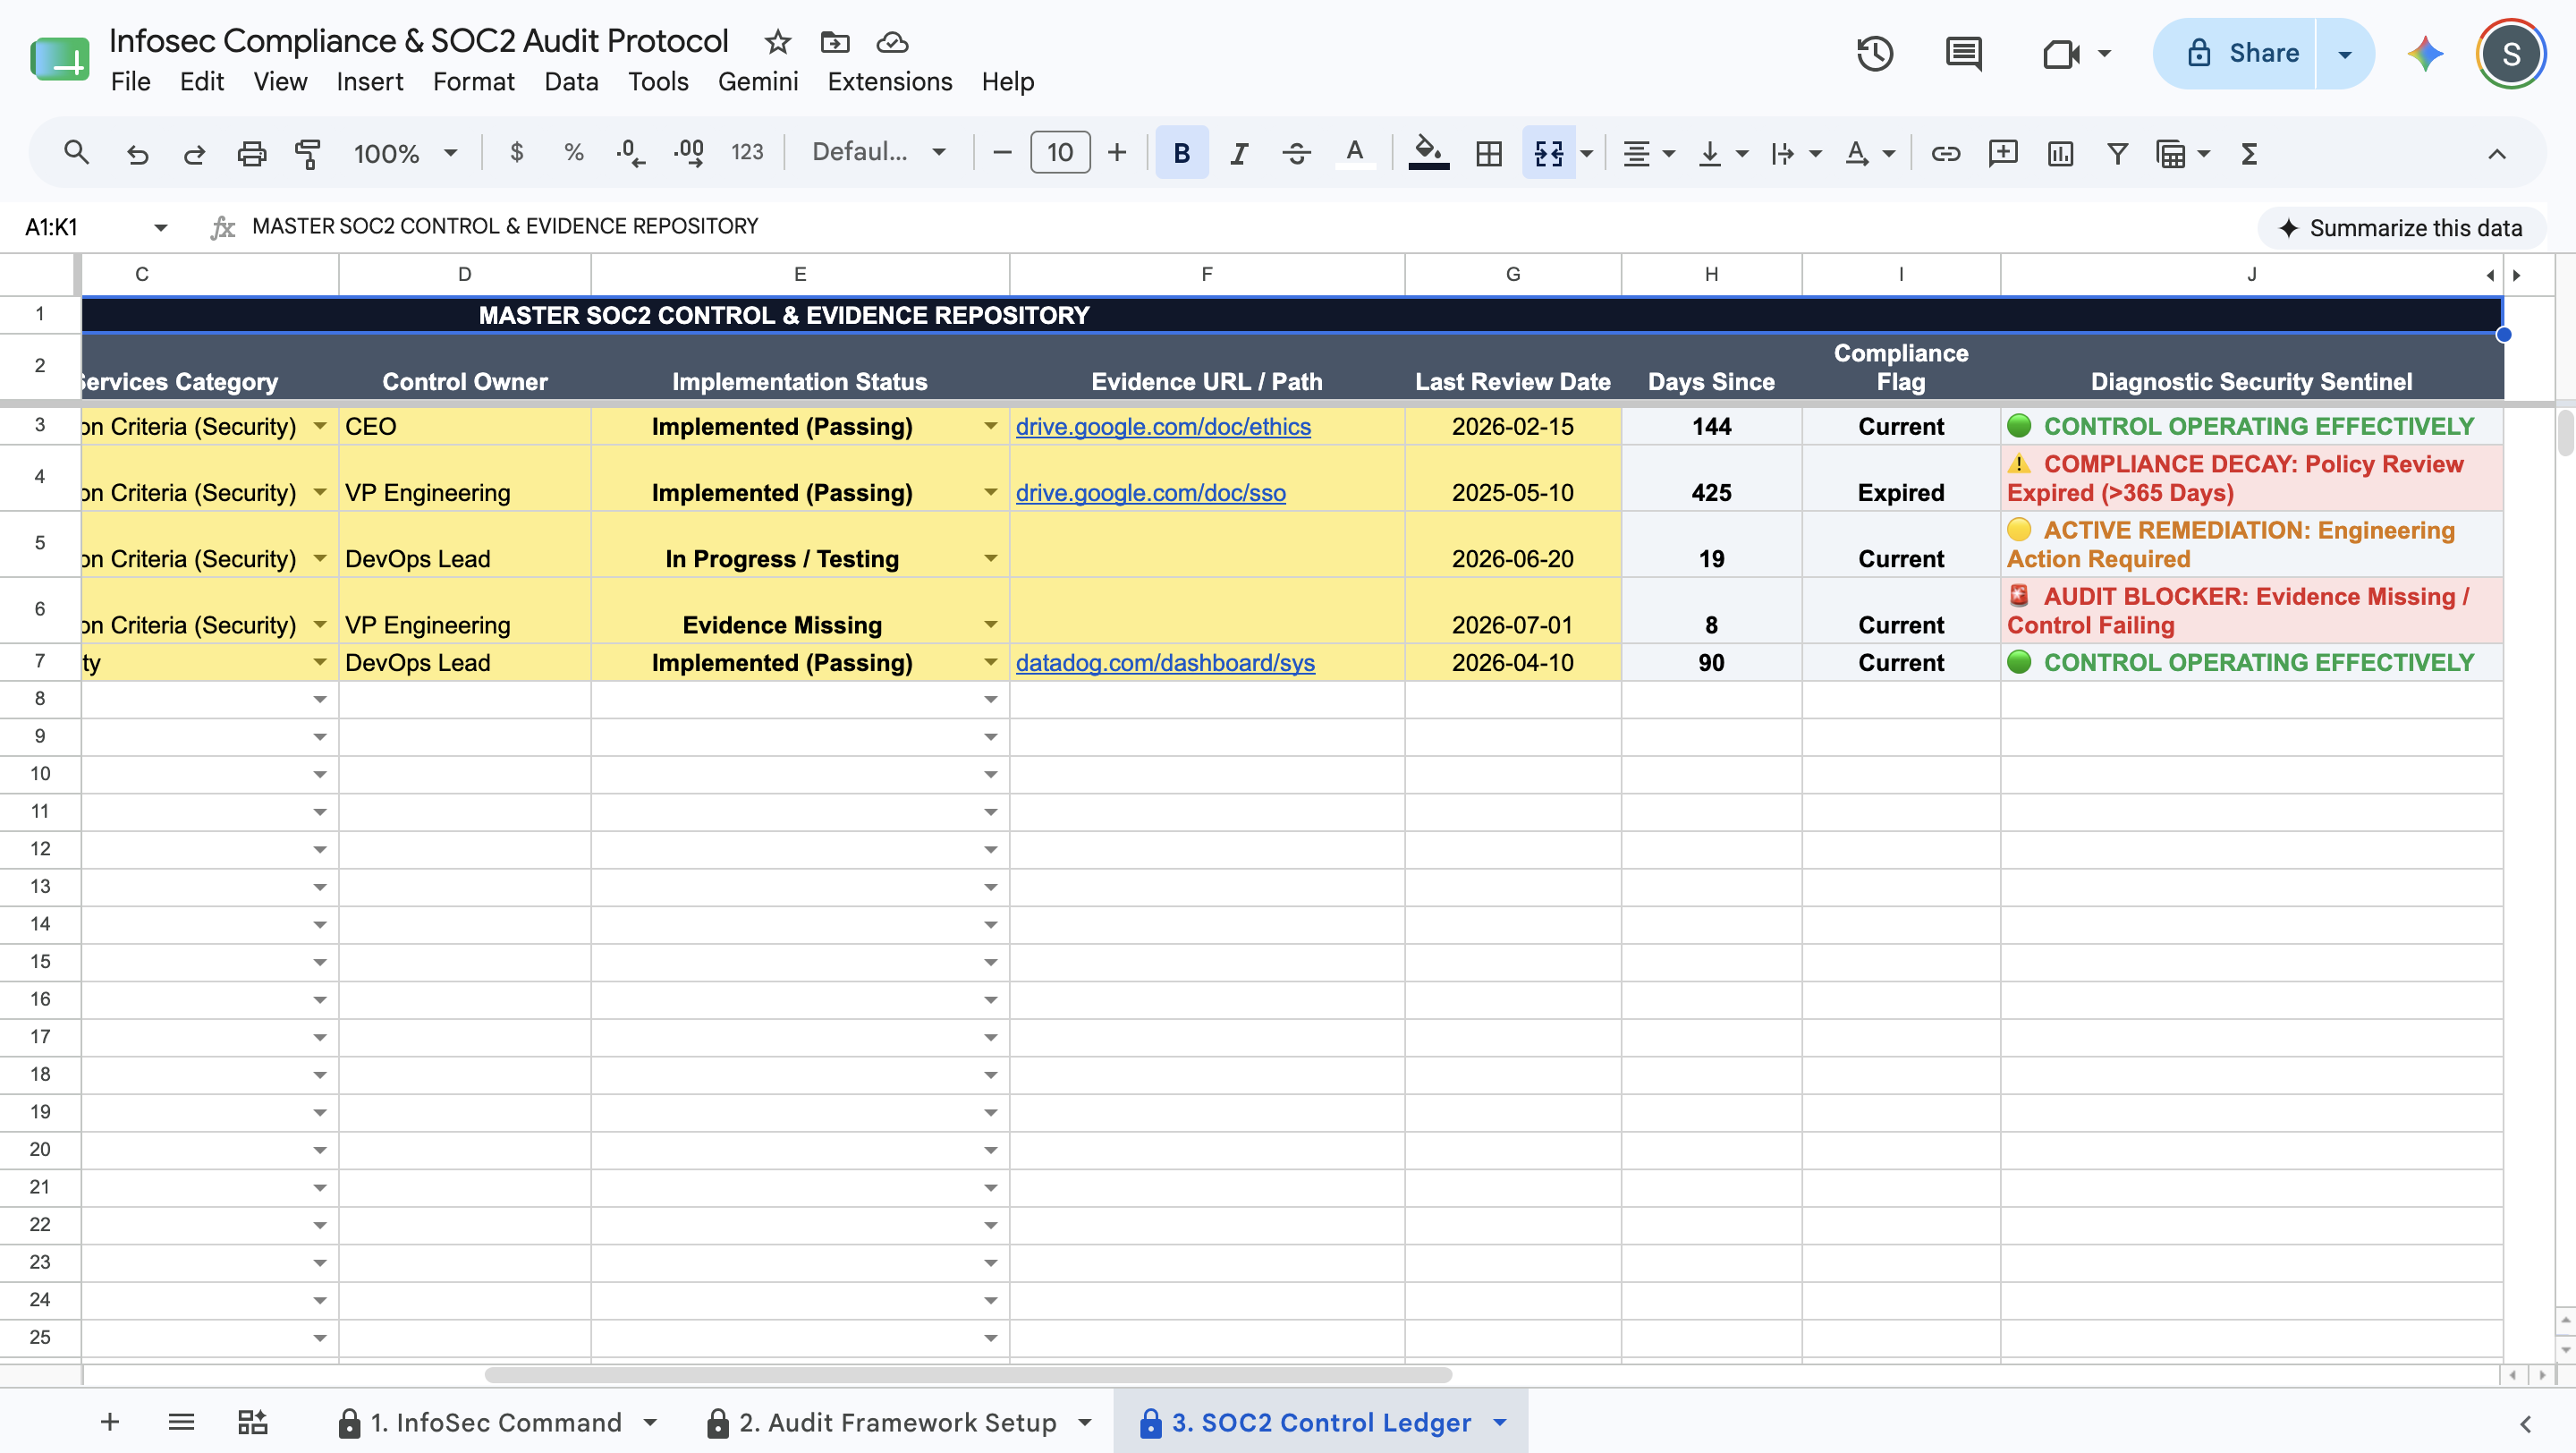This screenshot has width=2576, height=1453.
Task: Format as currency with dollar icon
Action: [x=516, y=153]
